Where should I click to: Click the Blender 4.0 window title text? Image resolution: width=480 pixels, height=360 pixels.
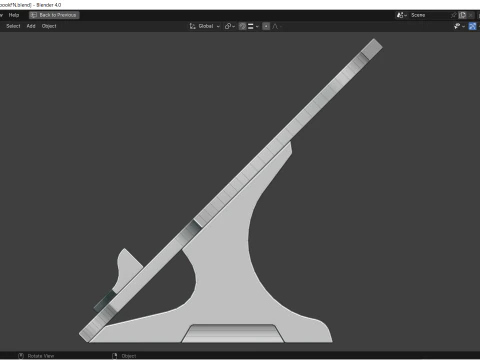[49, 5]
